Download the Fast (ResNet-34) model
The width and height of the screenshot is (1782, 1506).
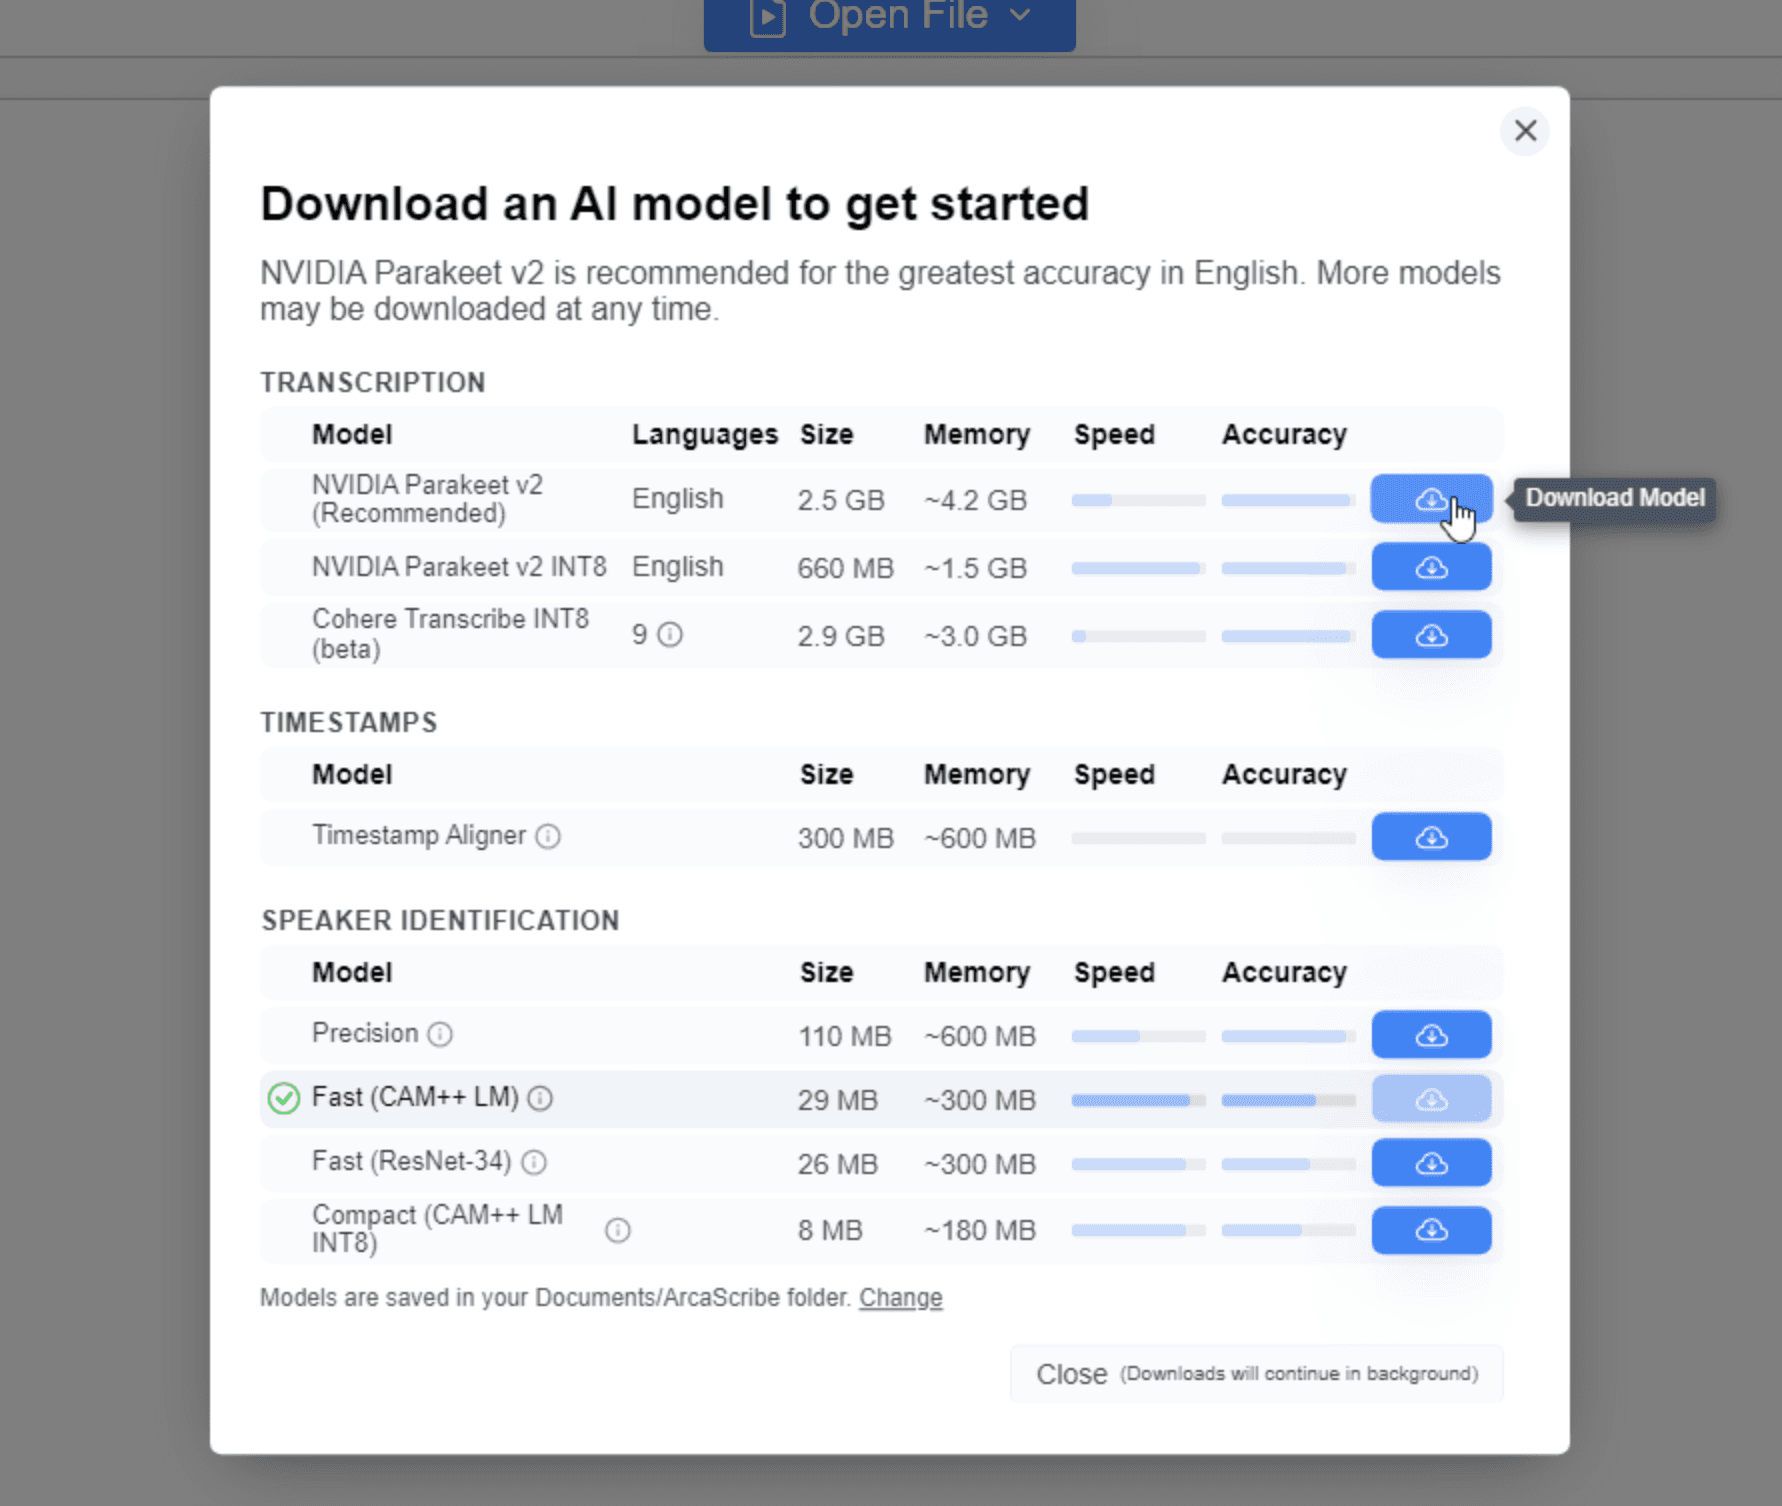coord(1431,1163)
